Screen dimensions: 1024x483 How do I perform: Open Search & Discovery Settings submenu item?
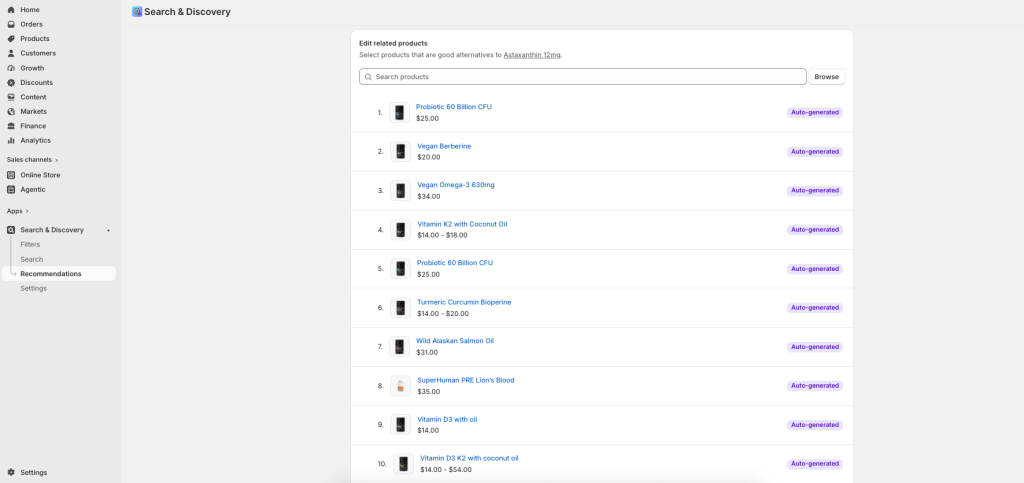click(x=33, y=288)
